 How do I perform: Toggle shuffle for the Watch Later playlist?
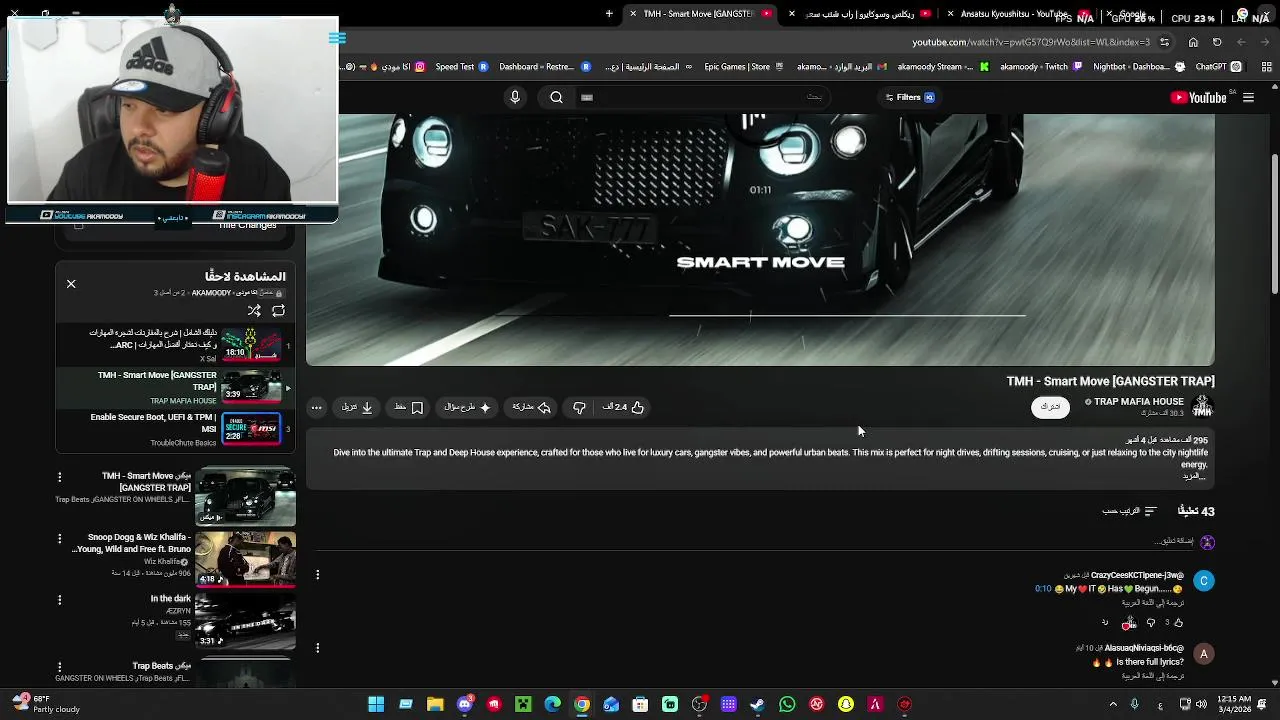pyautogui.click(x=254, y=311)
